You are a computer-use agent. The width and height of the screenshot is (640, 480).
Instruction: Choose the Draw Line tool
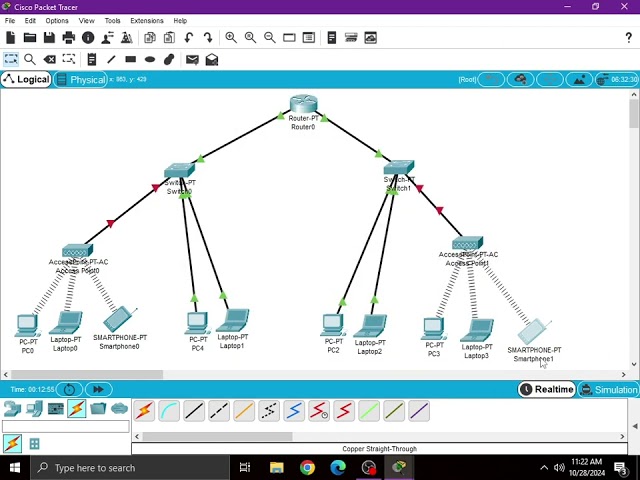tap(111, 60)
